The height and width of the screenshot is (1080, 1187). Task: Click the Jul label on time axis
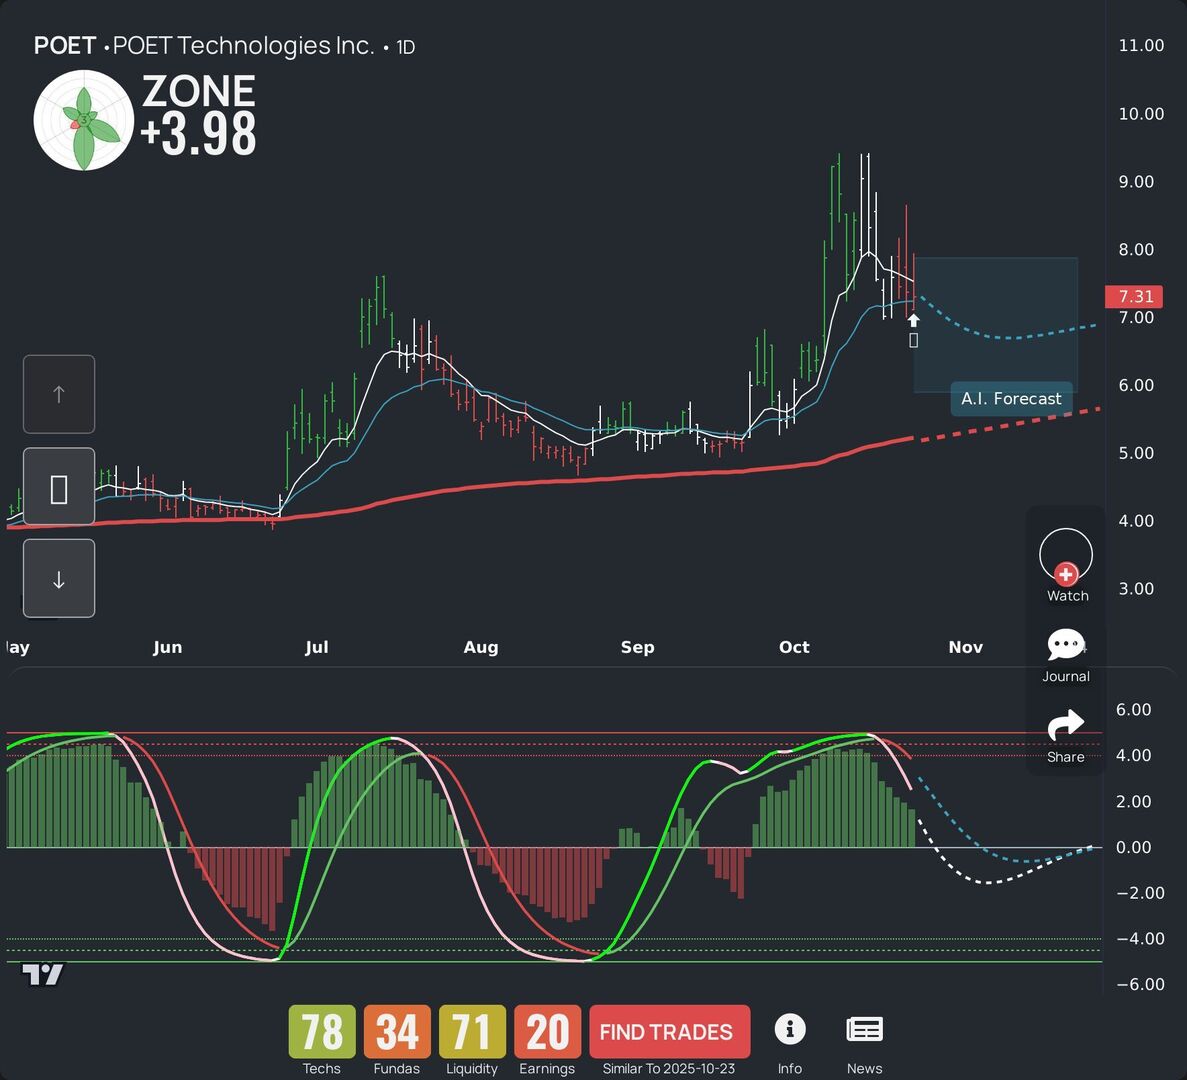[x=316, y=647]
